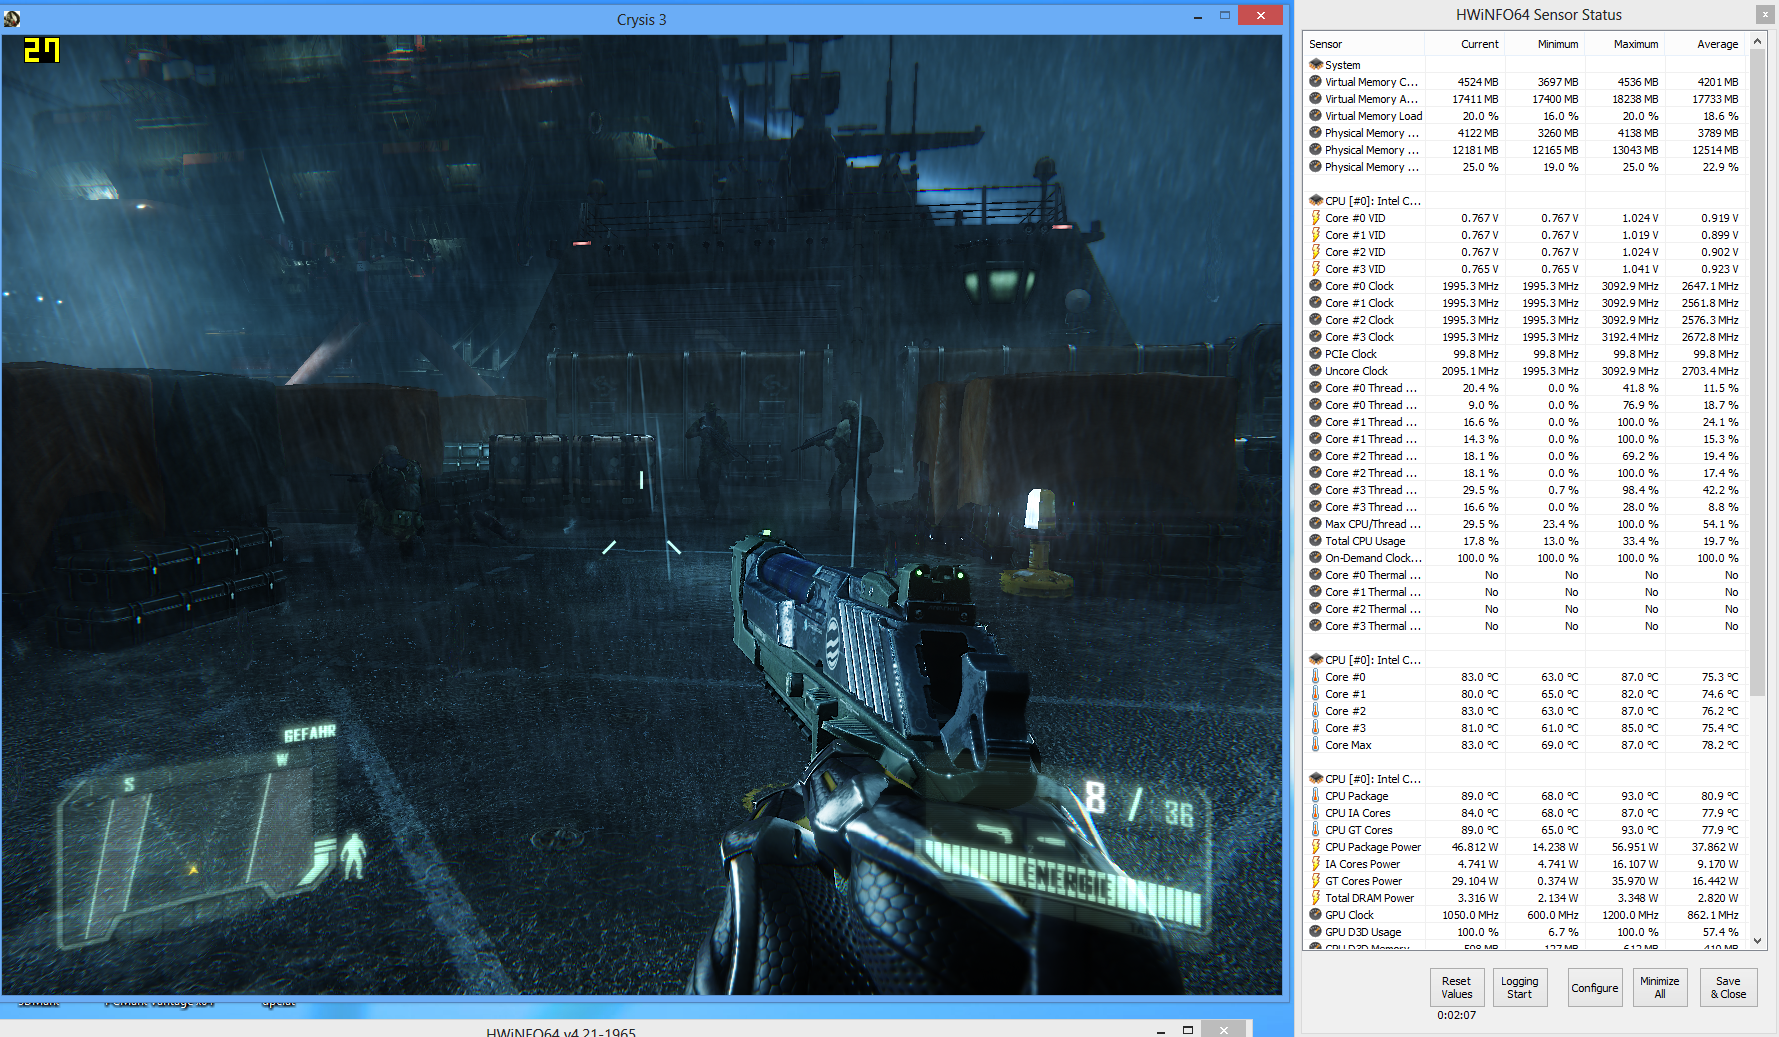Click the sensor list scrollbar down arrow
This screenshot has width=1779, height=1037.
pos(1758,942)
